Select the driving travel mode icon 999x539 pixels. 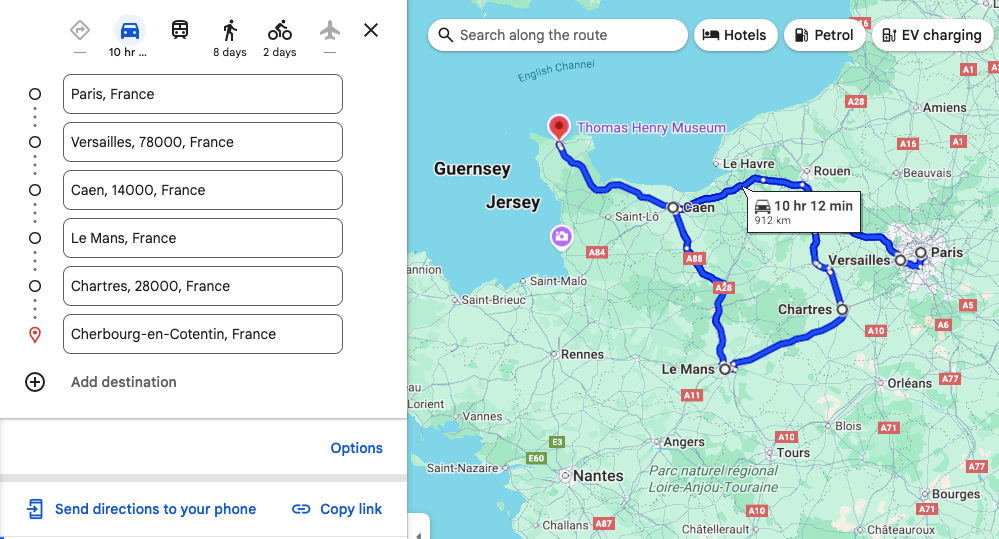[129, 30]
